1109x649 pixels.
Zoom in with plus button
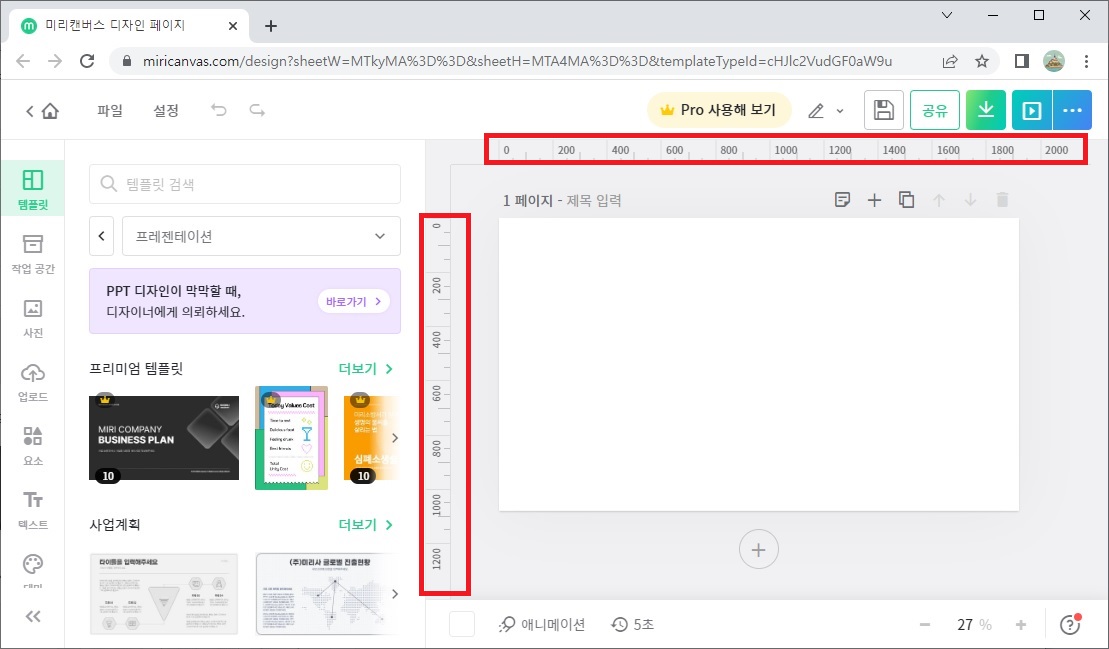[x=1021, y=624]
